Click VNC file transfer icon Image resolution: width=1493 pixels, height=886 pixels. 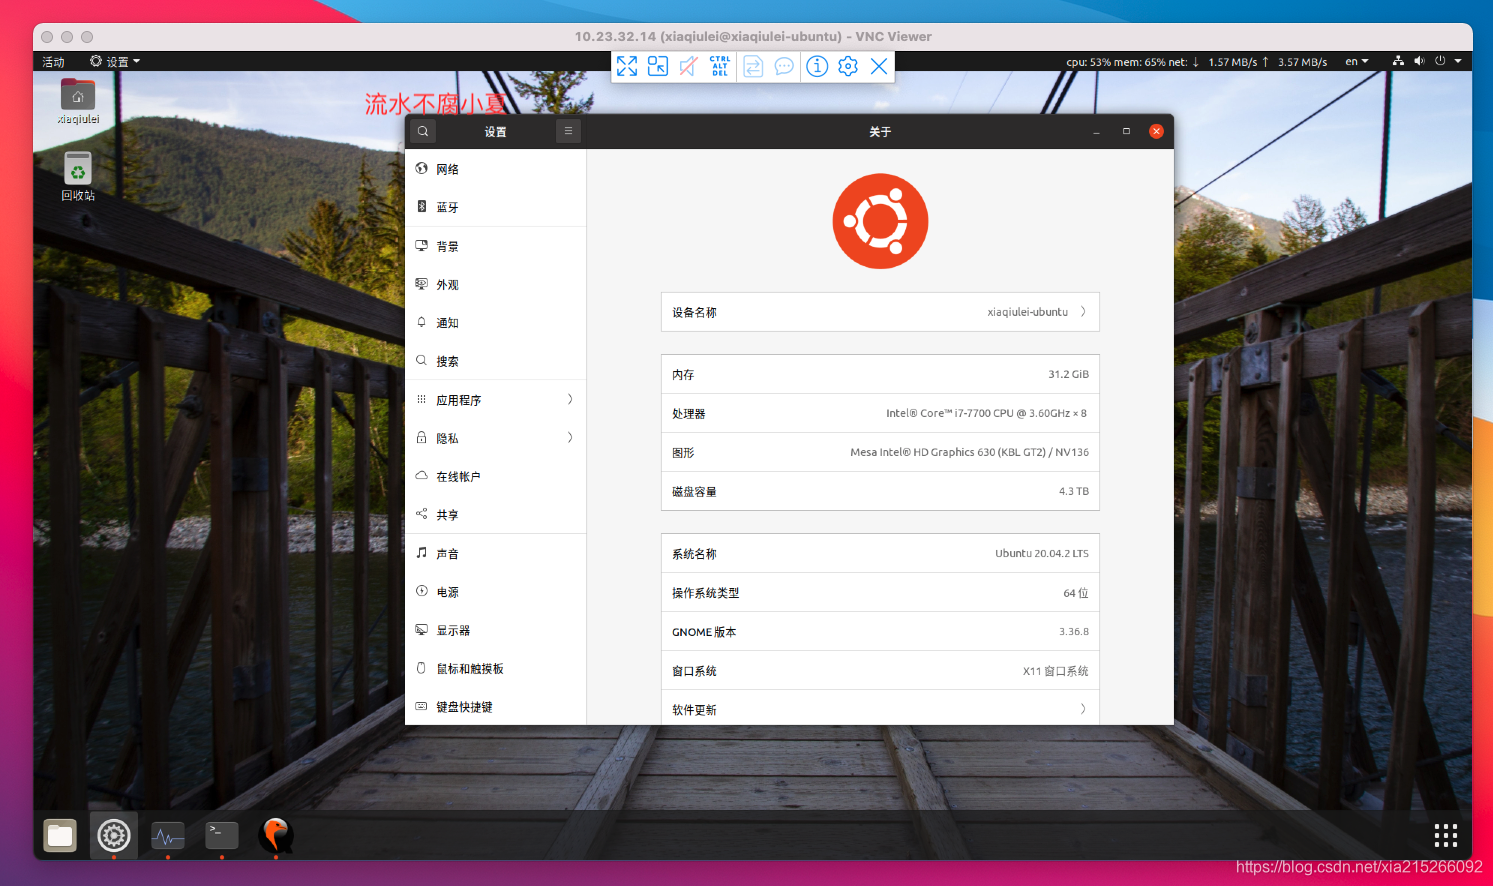tap(753, 66)
